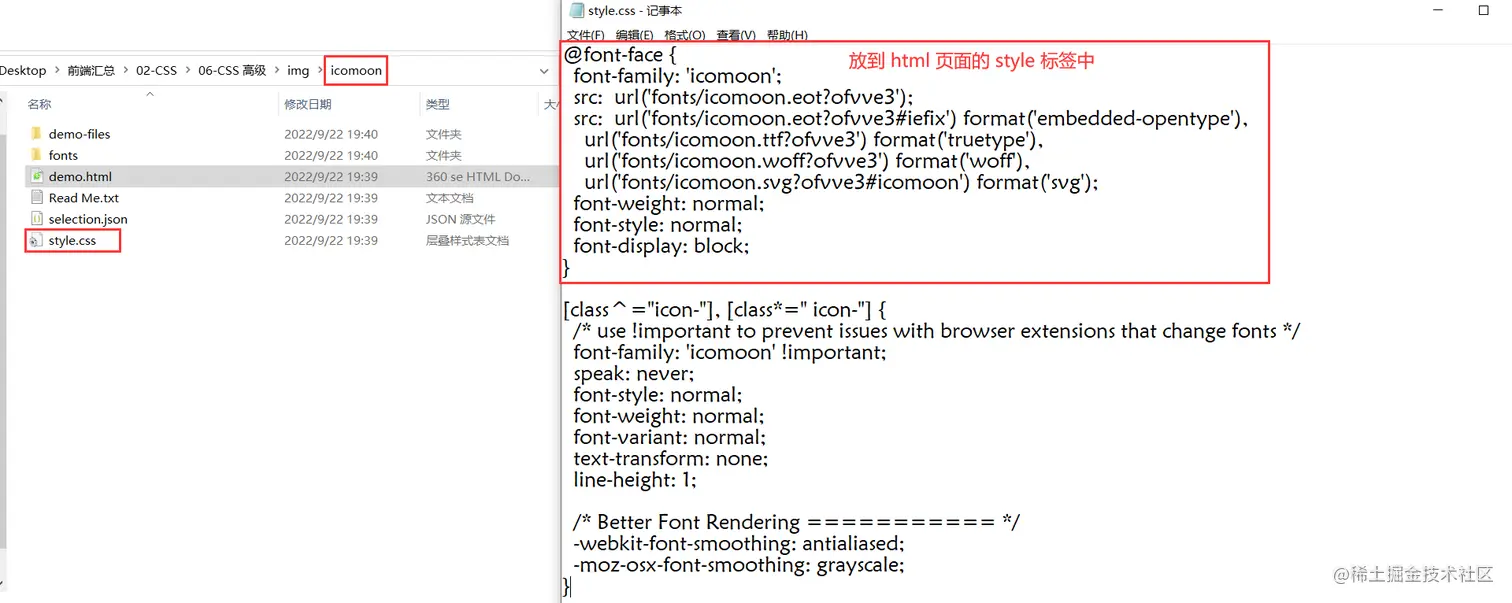The height and width of the screenshot is (603, 1512).
Task: Open the 编辑(E) menu in Notepad
Action: click(635, 35)
